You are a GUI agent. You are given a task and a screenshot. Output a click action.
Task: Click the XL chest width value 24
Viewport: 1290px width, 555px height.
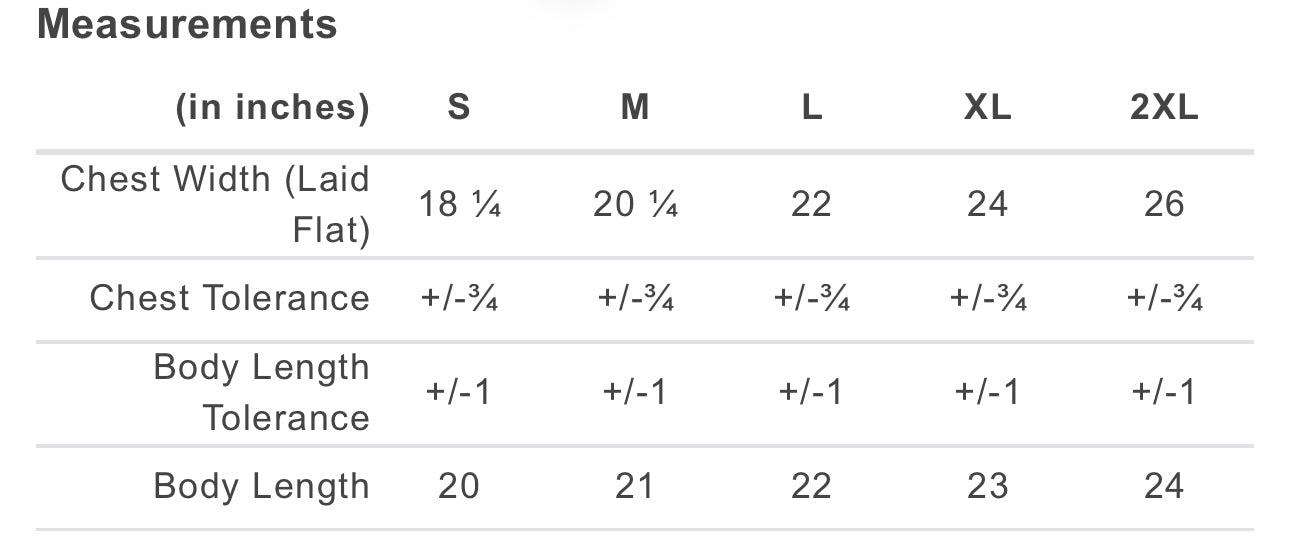tap(988, 205)
